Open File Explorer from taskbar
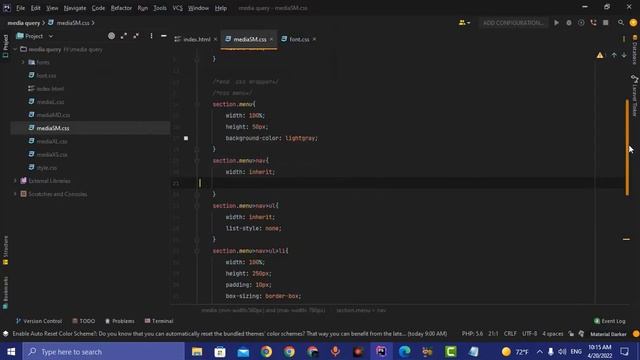The width and height of the screenshot is (640, 360). (x=197, y=351)
